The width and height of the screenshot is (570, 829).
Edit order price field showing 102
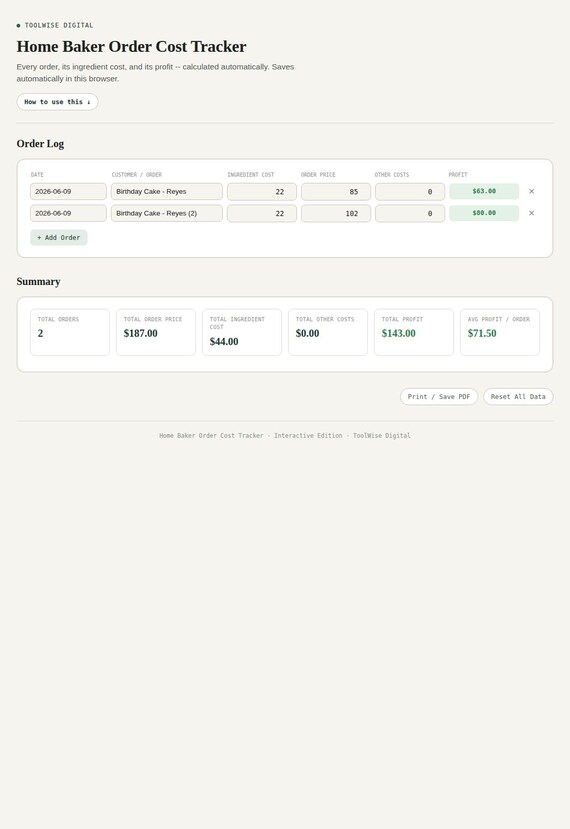click(x=336, y=213)
